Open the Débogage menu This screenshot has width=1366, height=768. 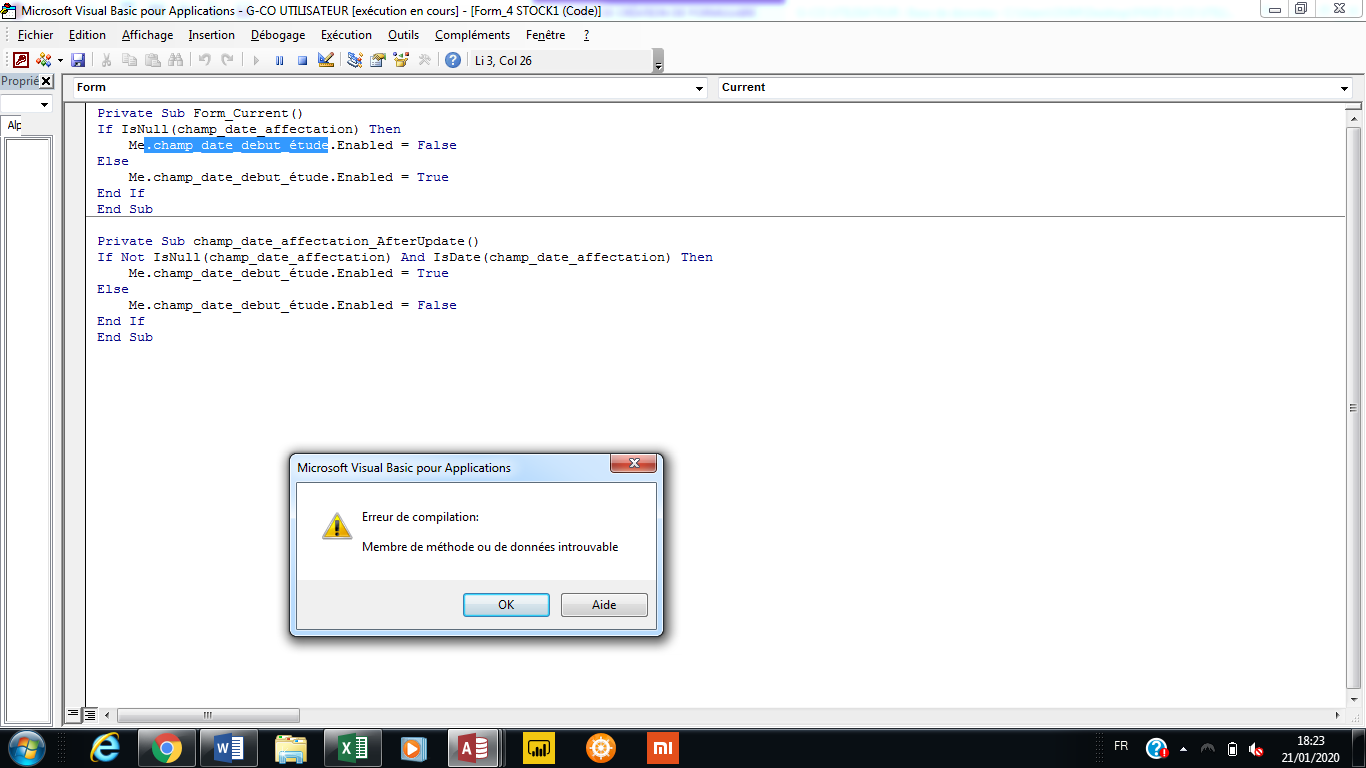278,35
